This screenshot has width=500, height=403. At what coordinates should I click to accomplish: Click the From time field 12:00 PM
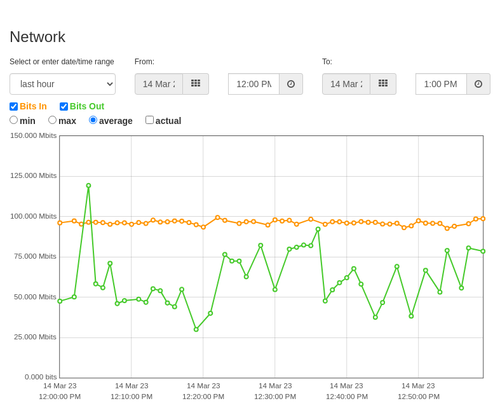click(254, 84)
